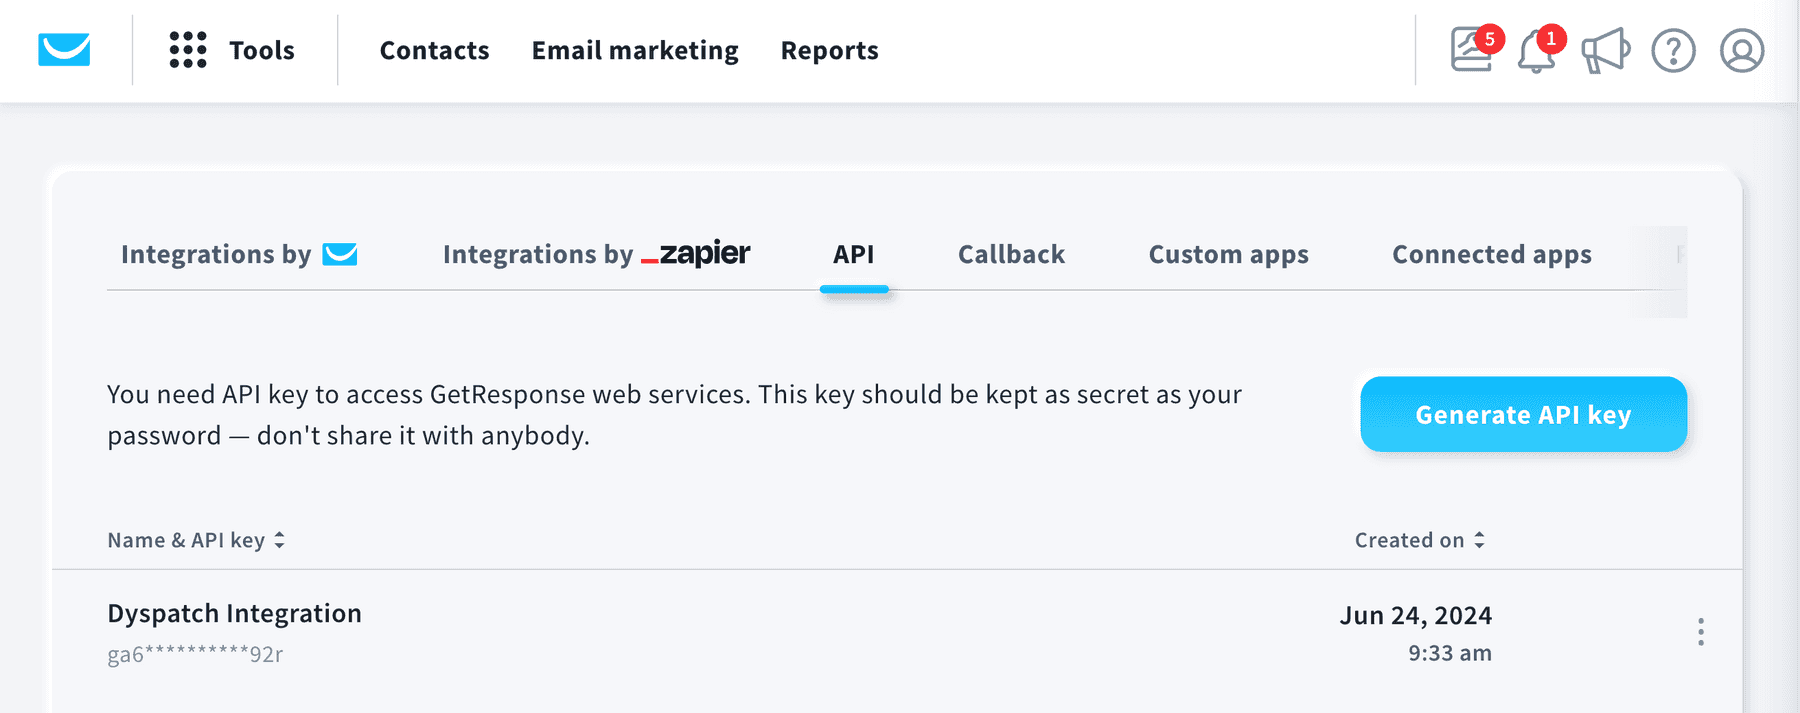The height and width of the screenshot is (713, 1800).
Task: Click the Zapier logo in the tabs
Action: [696, 254]
